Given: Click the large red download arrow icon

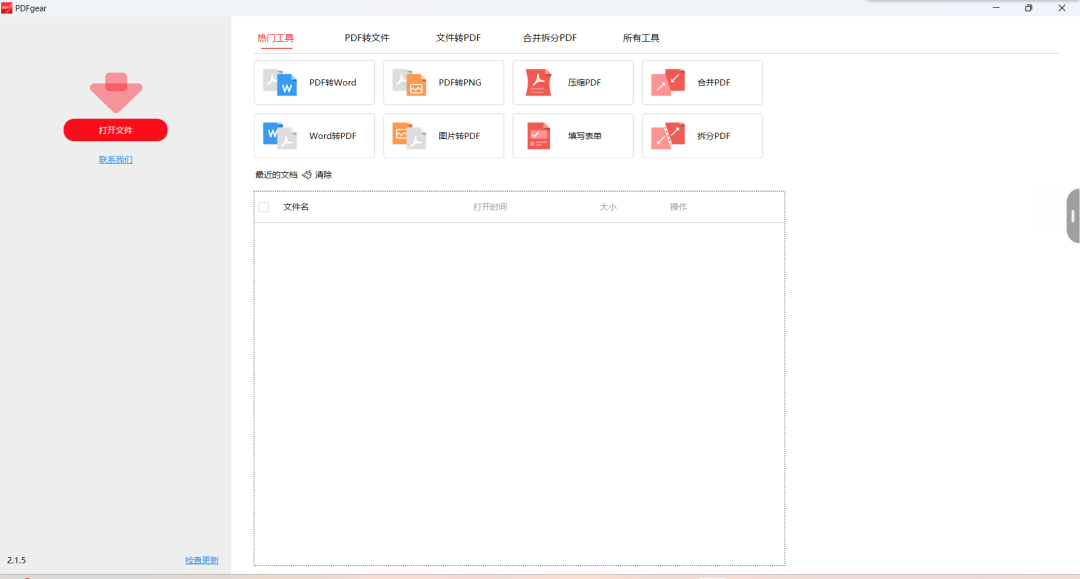Looking at the screenshot, I should [116, 92].
